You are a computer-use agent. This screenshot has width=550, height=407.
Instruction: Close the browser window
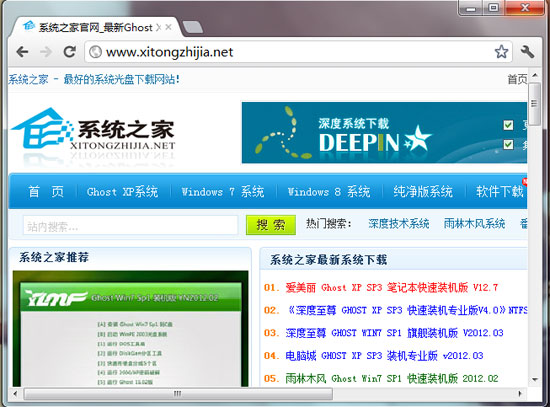525,8
